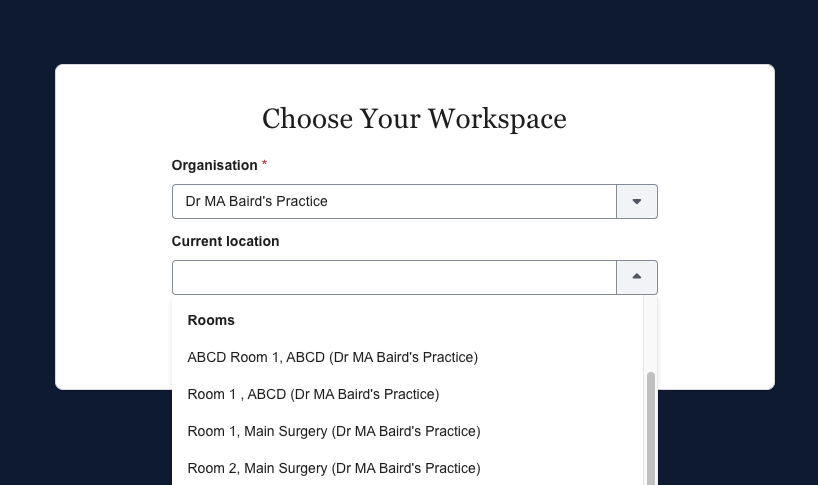Click the Organisation field showing Dr MA Baird's Practice
This screenshot has height=485, width=818.
(394, 201)
